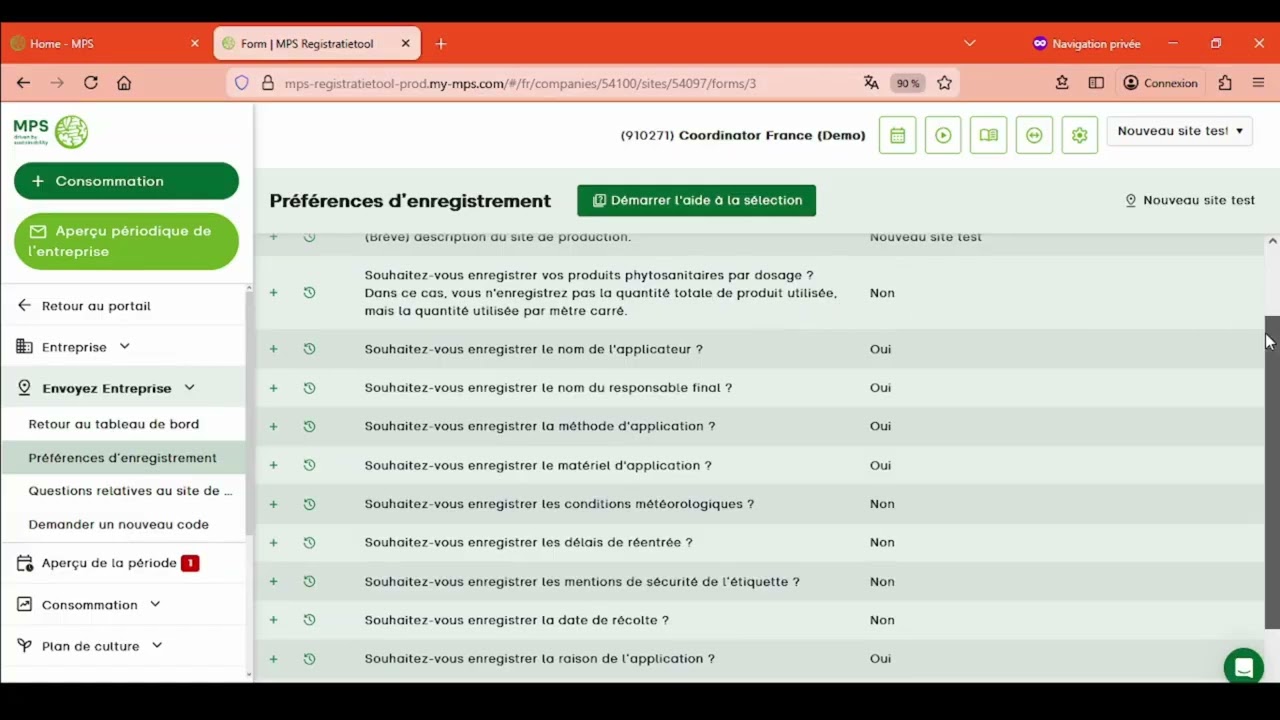Click history icon for date de récolte row
The image size is (1280, 720).
coord(309,620)
